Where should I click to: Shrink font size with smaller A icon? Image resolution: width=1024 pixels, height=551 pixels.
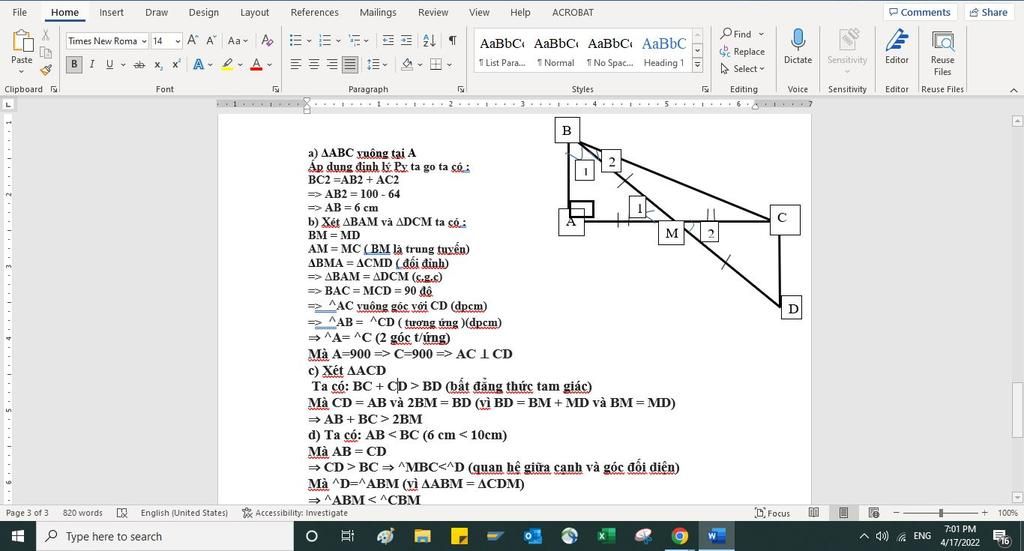point(211,40)
